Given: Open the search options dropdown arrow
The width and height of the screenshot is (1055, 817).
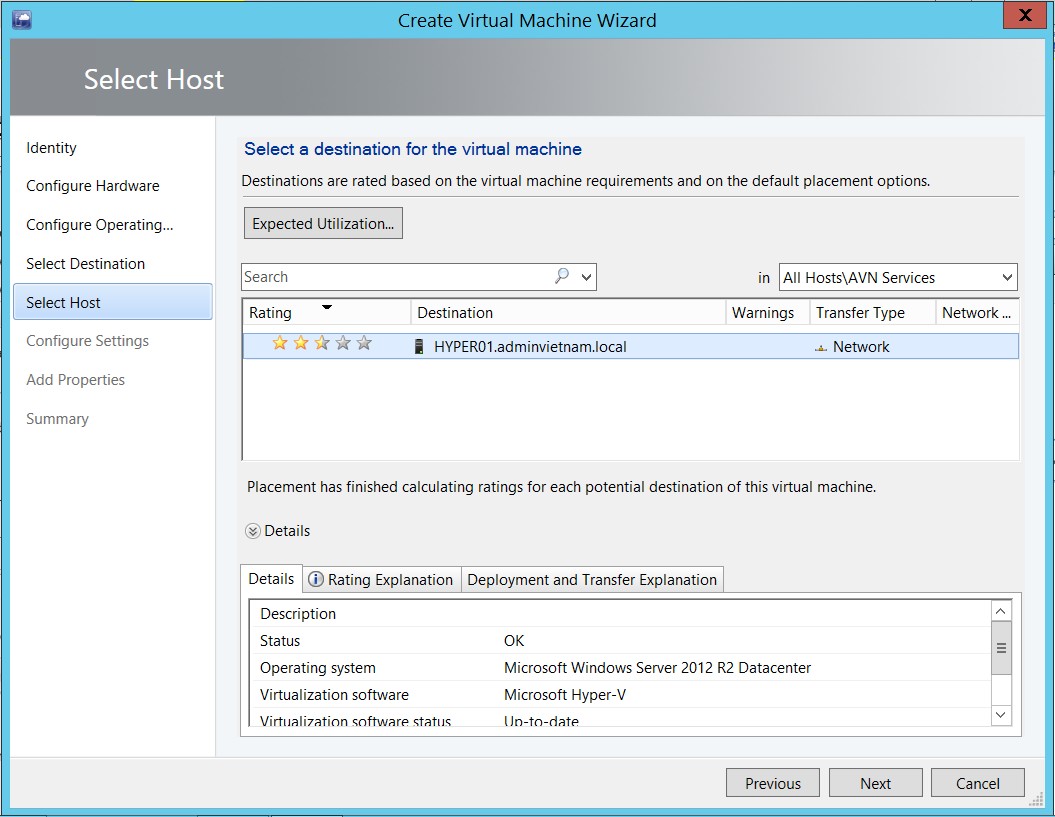Looking at the screenshot, I should (x=587, y=277).
